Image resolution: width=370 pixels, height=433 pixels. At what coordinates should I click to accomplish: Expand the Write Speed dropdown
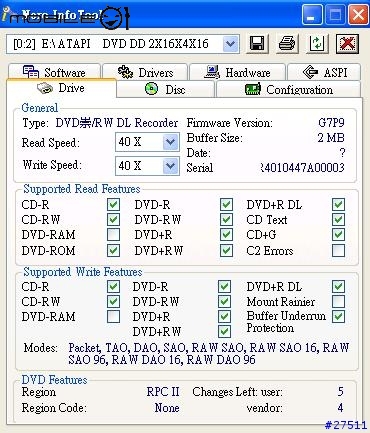170,166
